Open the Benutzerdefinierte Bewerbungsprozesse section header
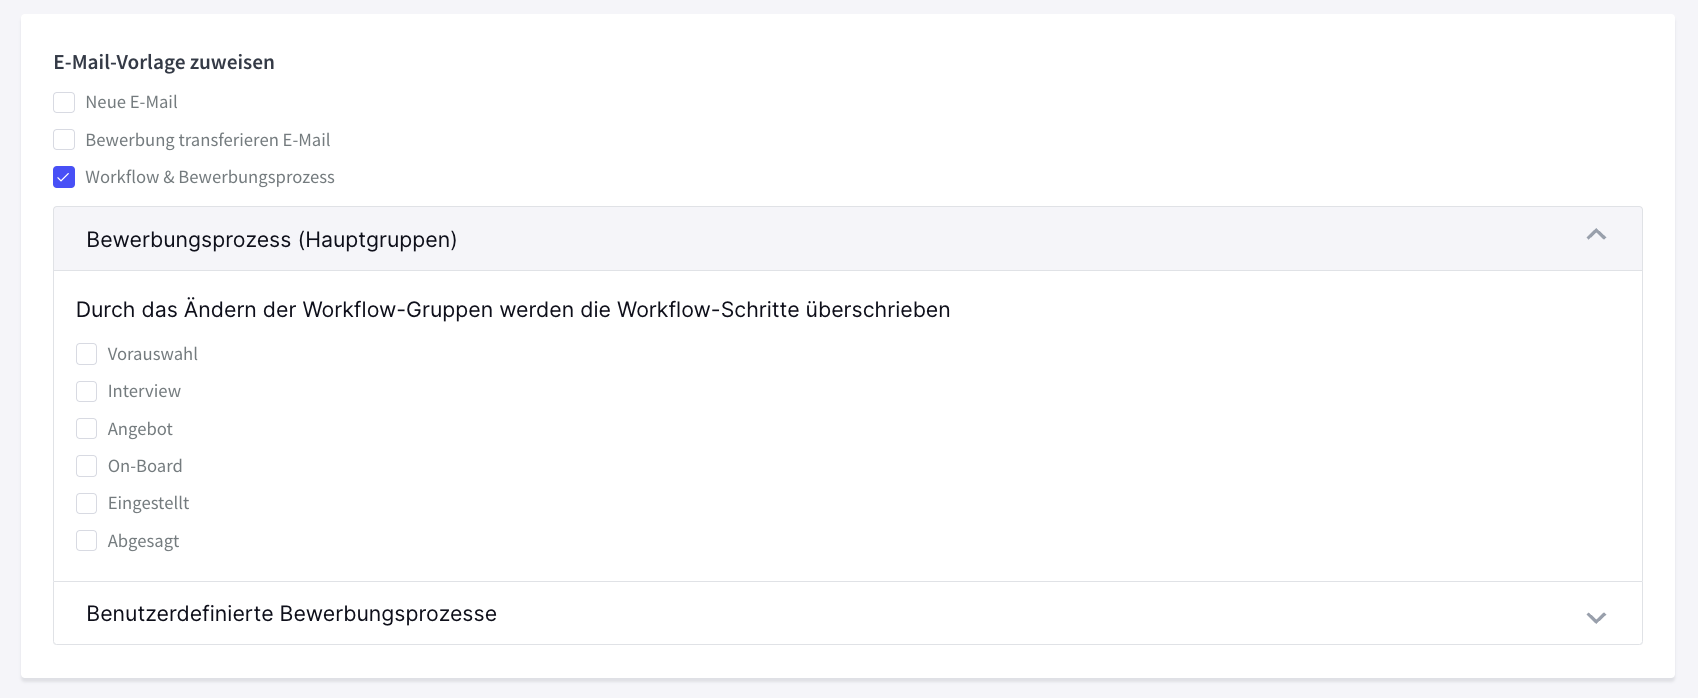 pyautogui.click(x=291, y=614)
